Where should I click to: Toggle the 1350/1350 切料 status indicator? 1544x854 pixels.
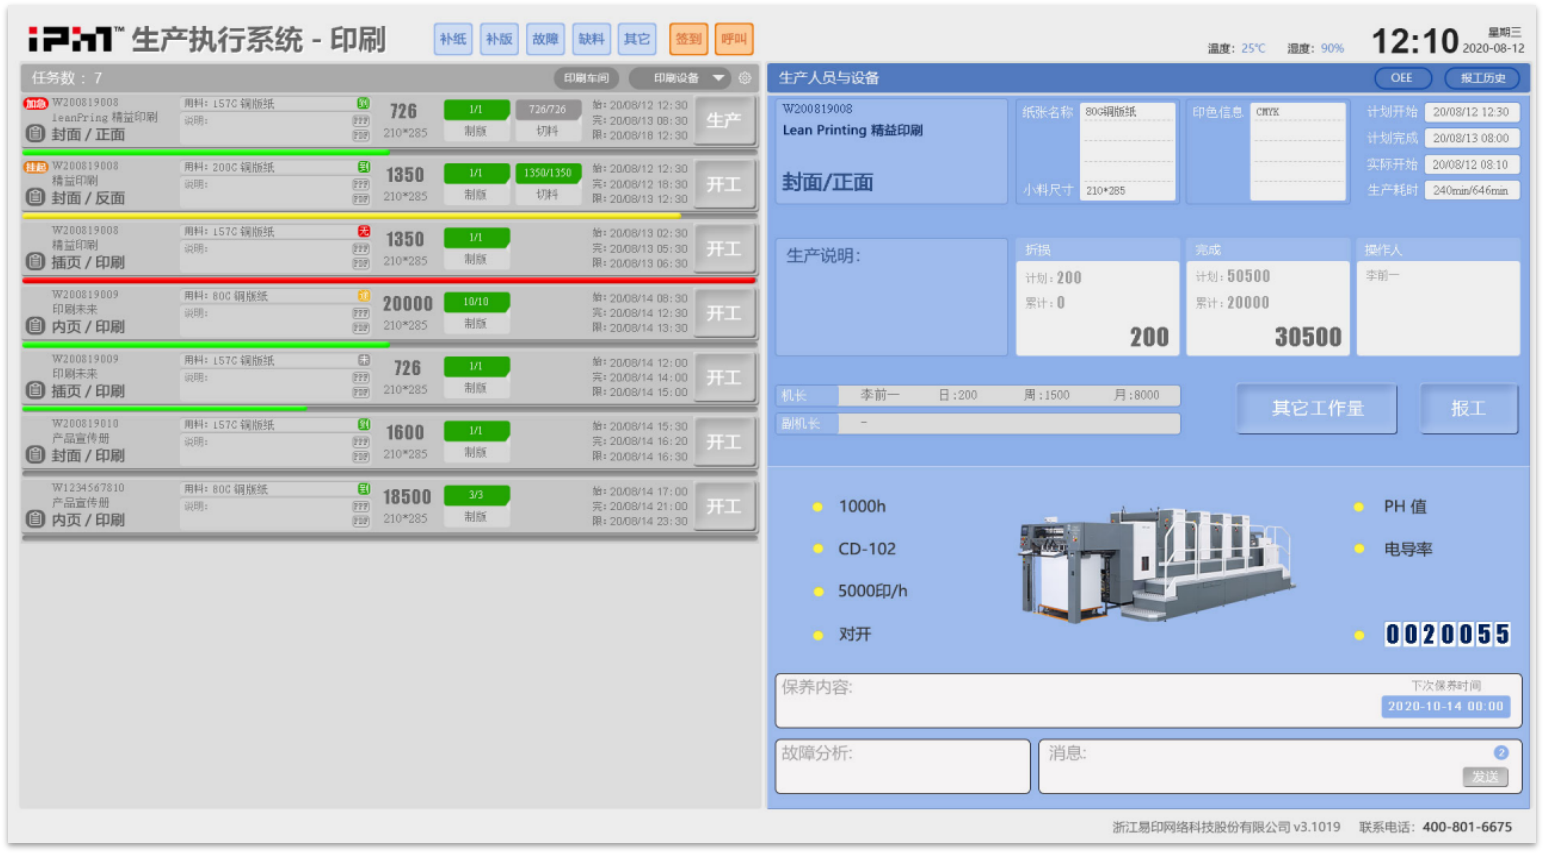point(548,173)
